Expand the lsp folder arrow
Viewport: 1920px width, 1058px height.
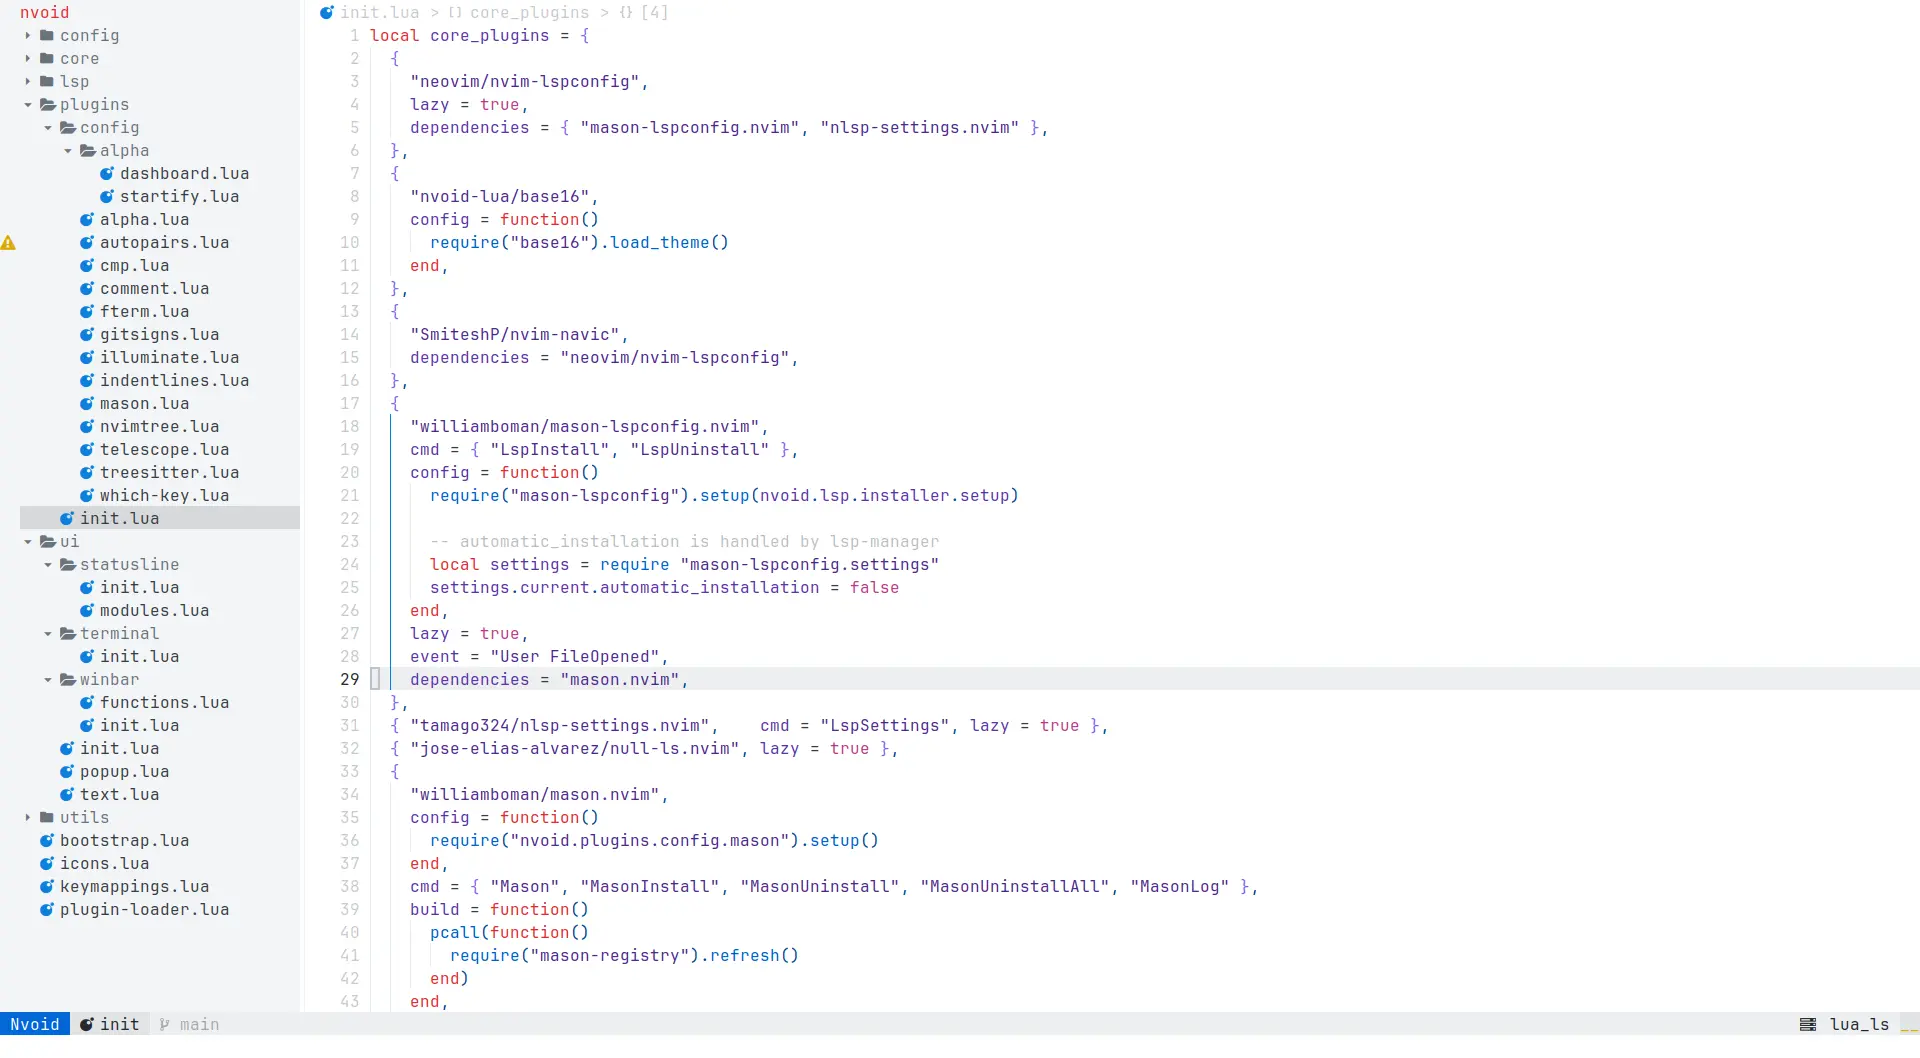coord(28,82)
